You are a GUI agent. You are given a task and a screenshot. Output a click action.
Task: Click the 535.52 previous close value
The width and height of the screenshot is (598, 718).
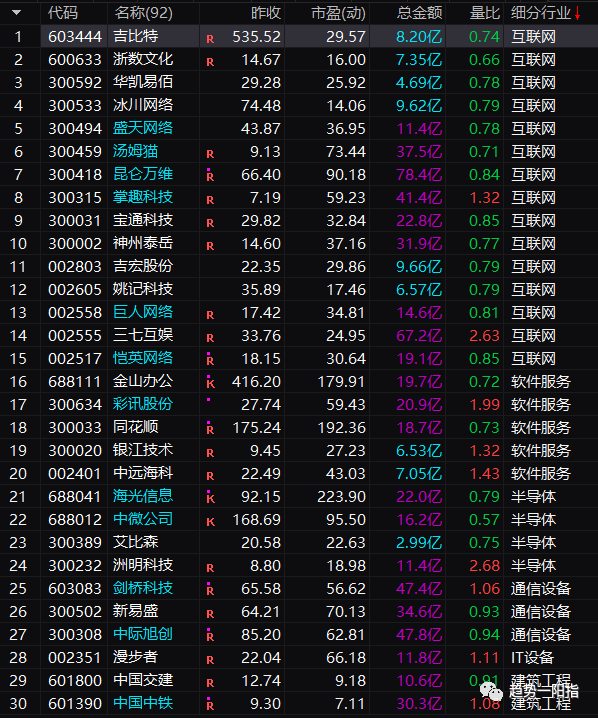tap(256, 37)
